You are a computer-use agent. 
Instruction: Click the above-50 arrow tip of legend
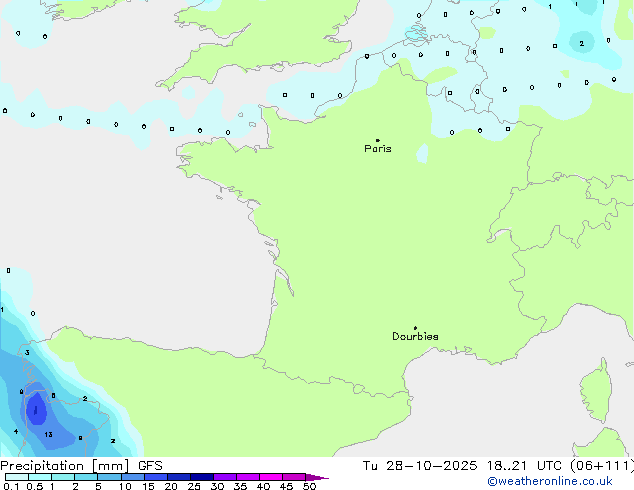pos(317,477)
